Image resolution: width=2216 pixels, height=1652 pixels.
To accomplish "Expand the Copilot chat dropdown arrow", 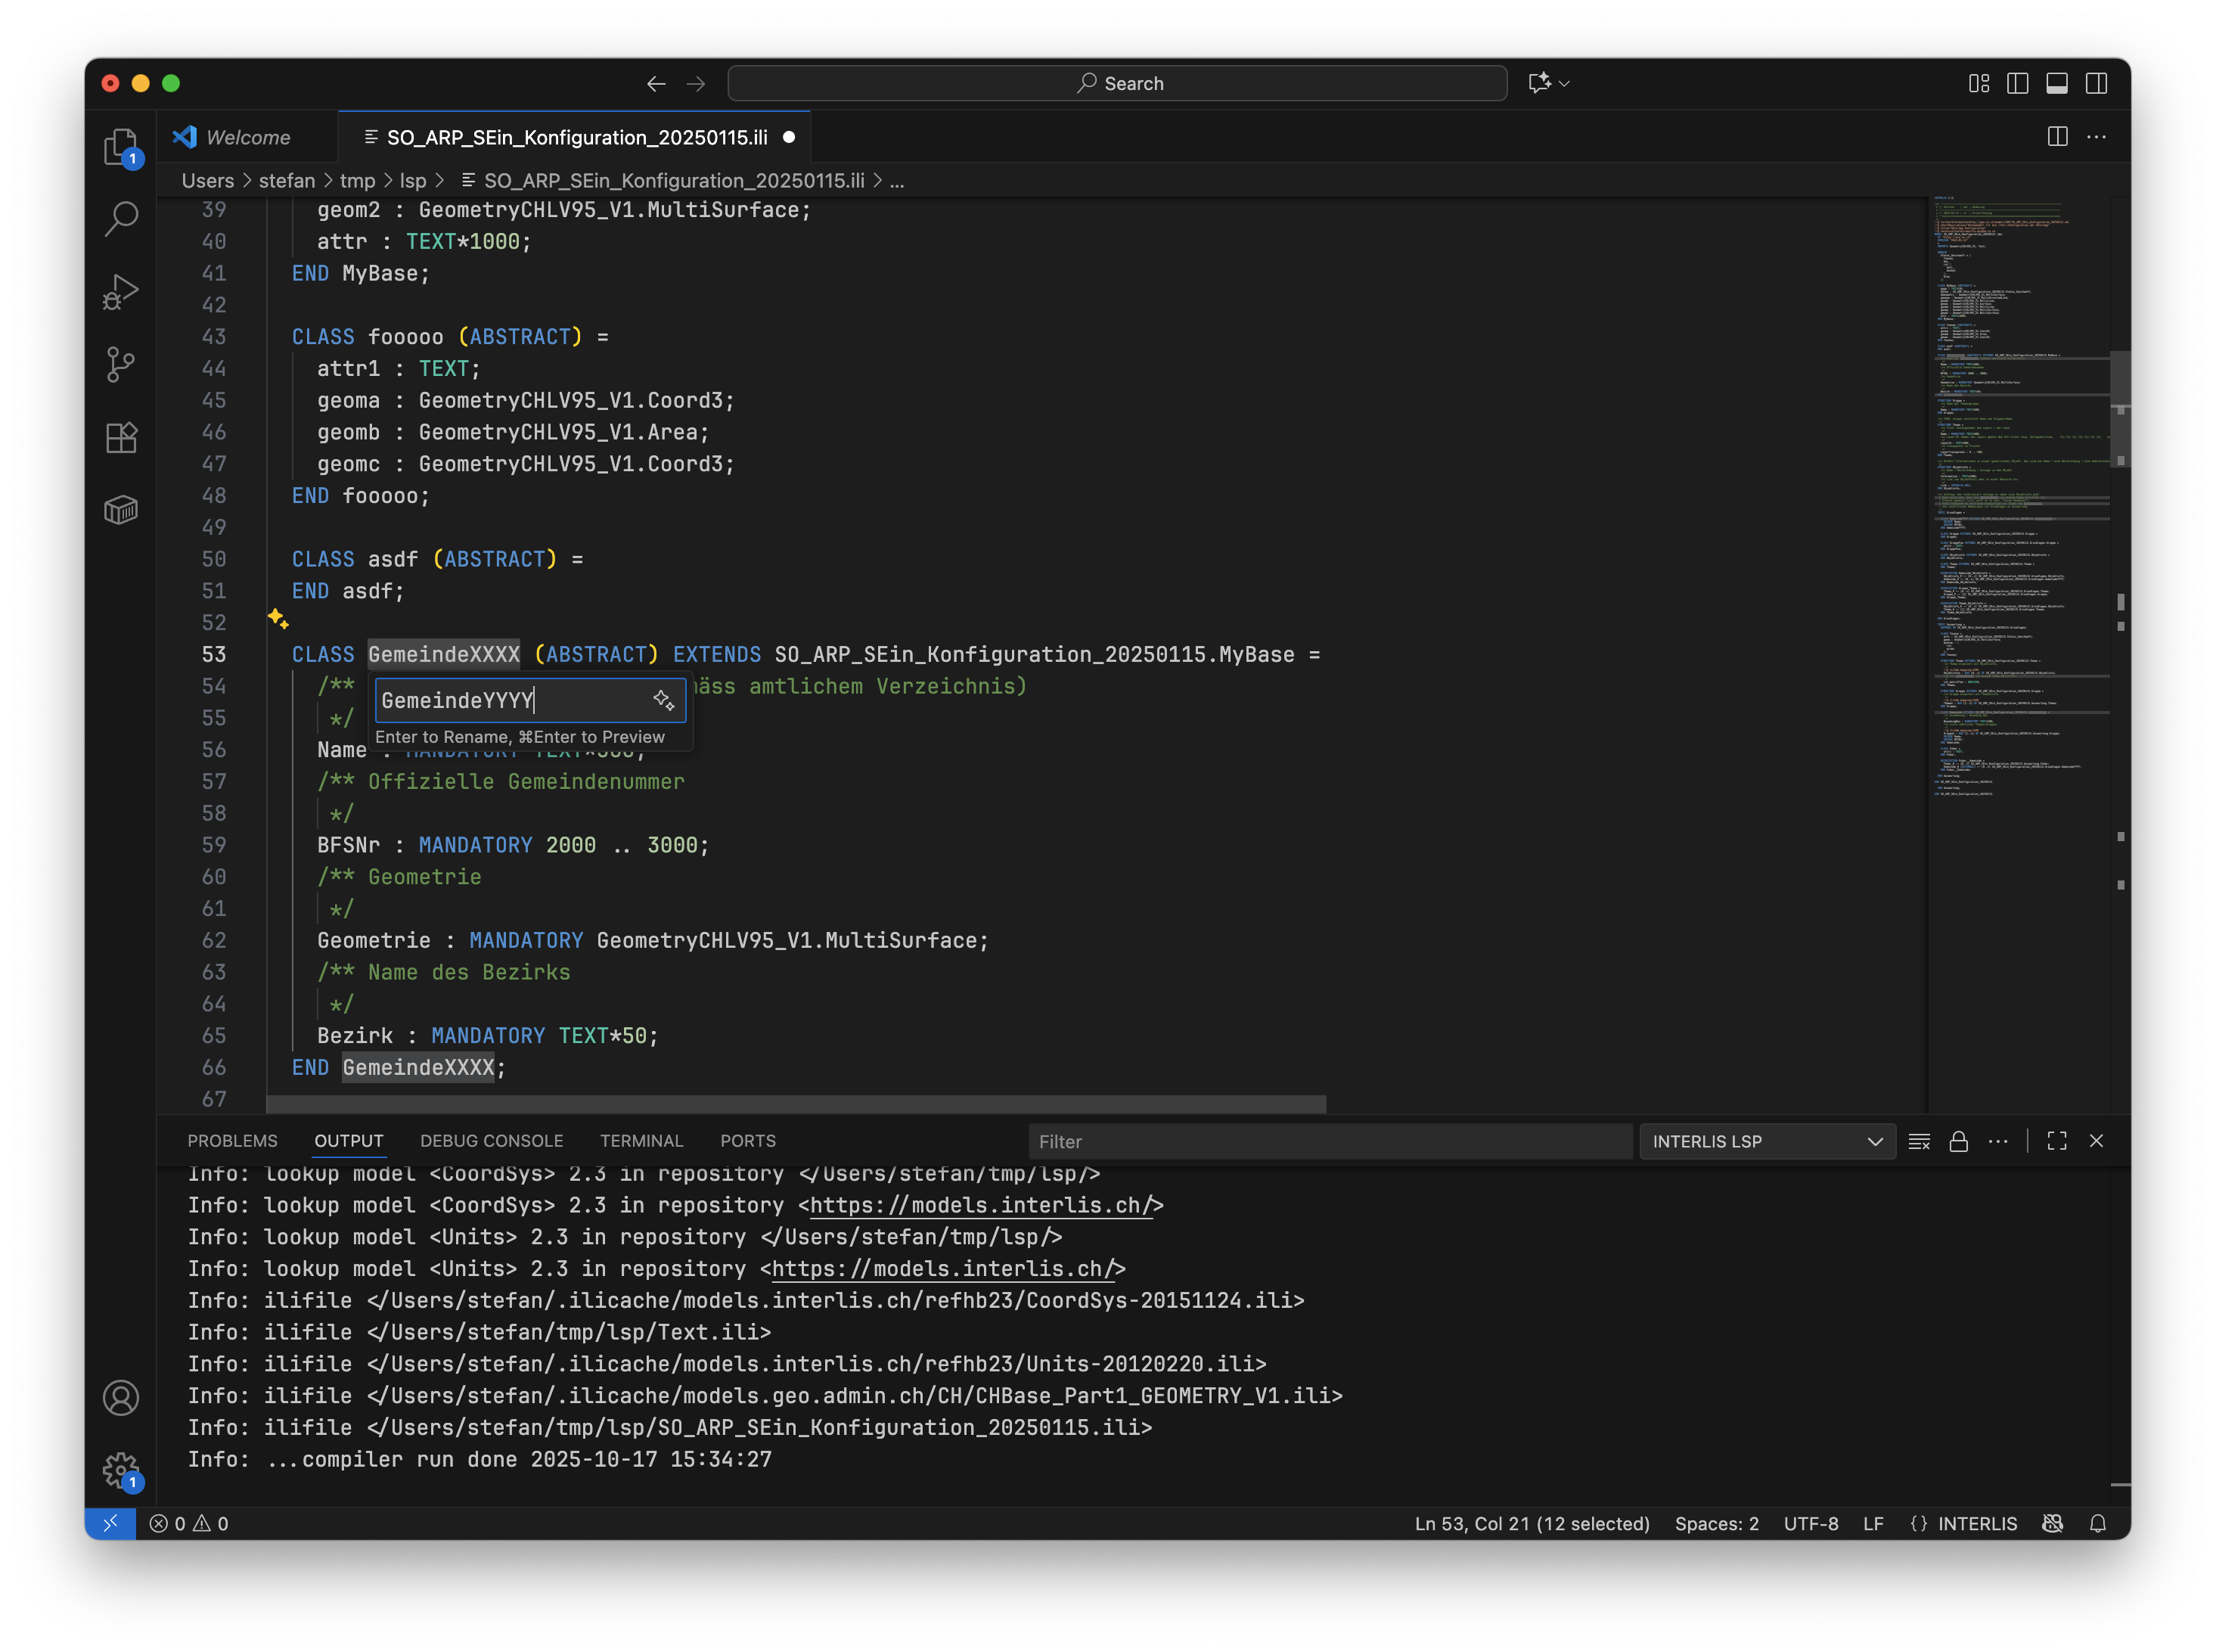I will pyautogui.click(x=1564, y=84).
